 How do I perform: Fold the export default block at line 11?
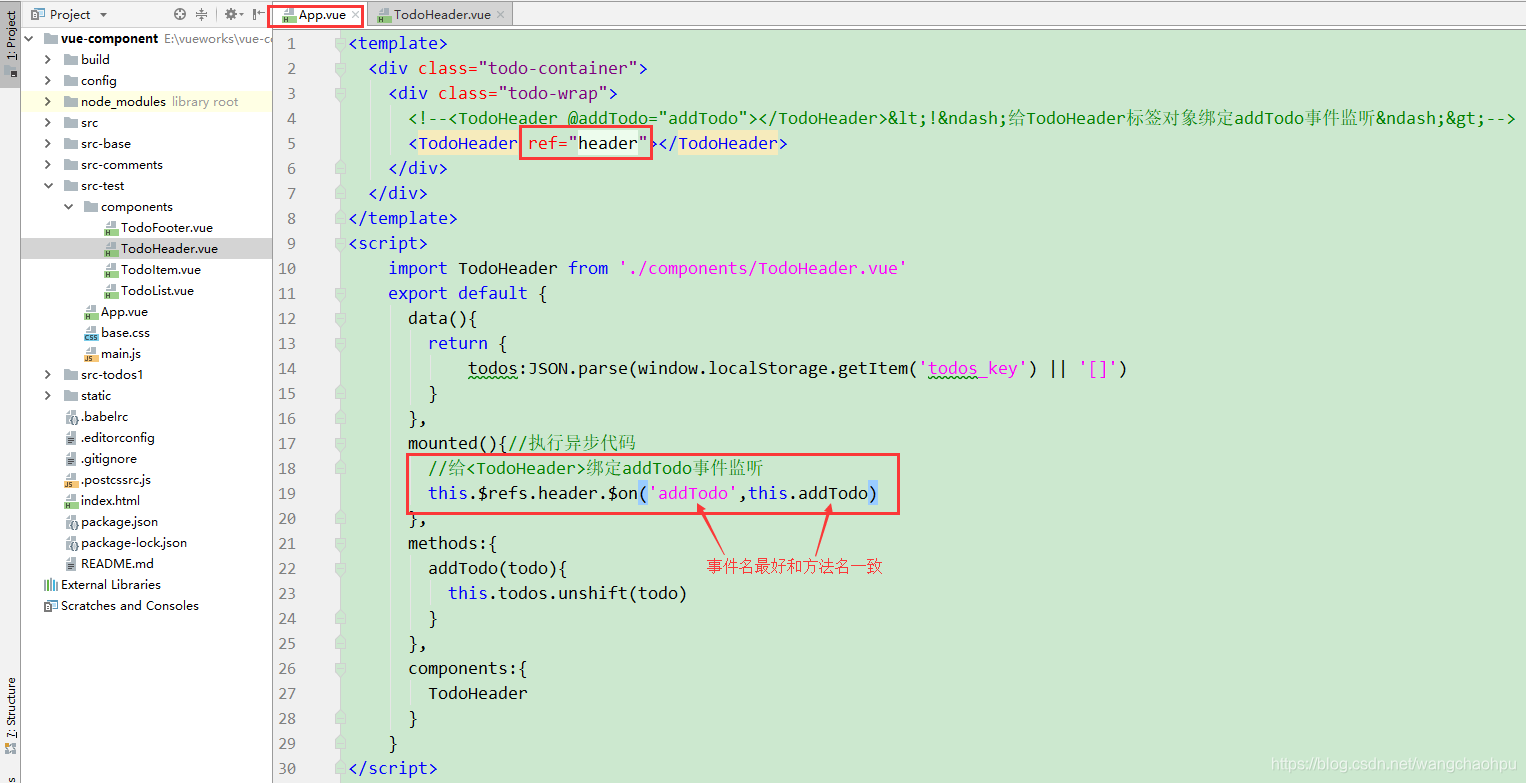pyautogui.click(x=340, y=294)
